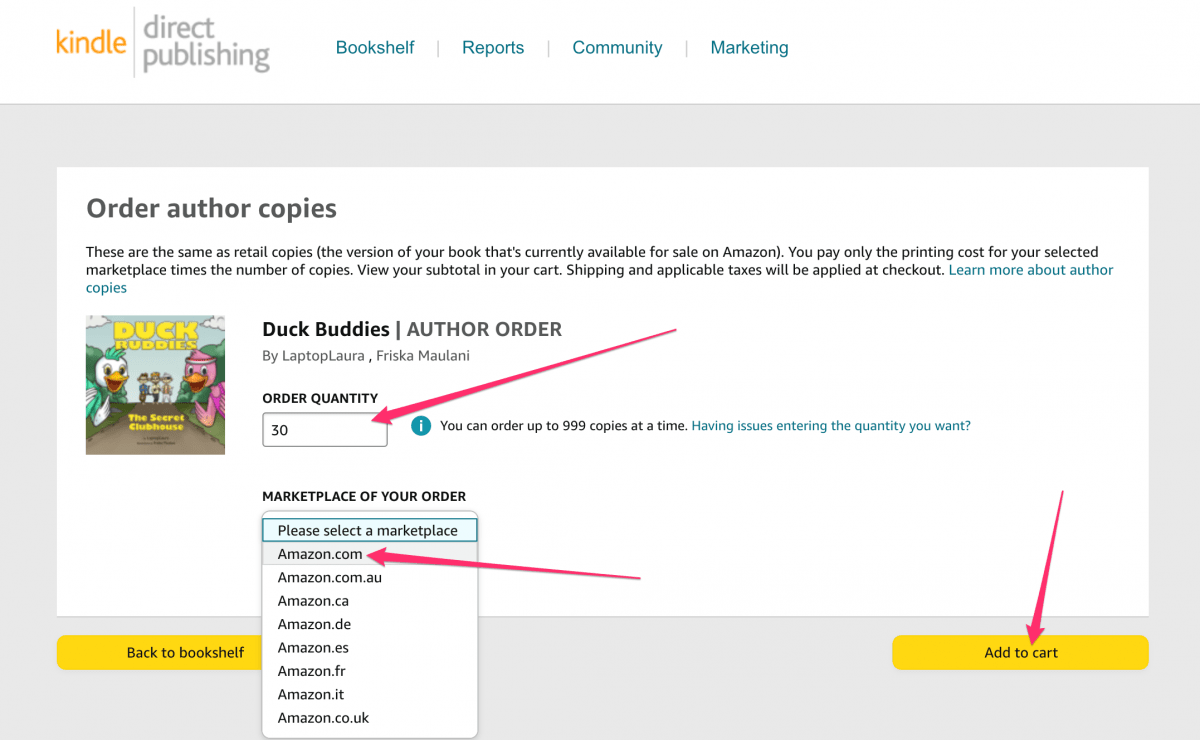The image size is (1200, 740).
Task: Pick Amazon.co.uk marketplace
Action: click(370, 718)
